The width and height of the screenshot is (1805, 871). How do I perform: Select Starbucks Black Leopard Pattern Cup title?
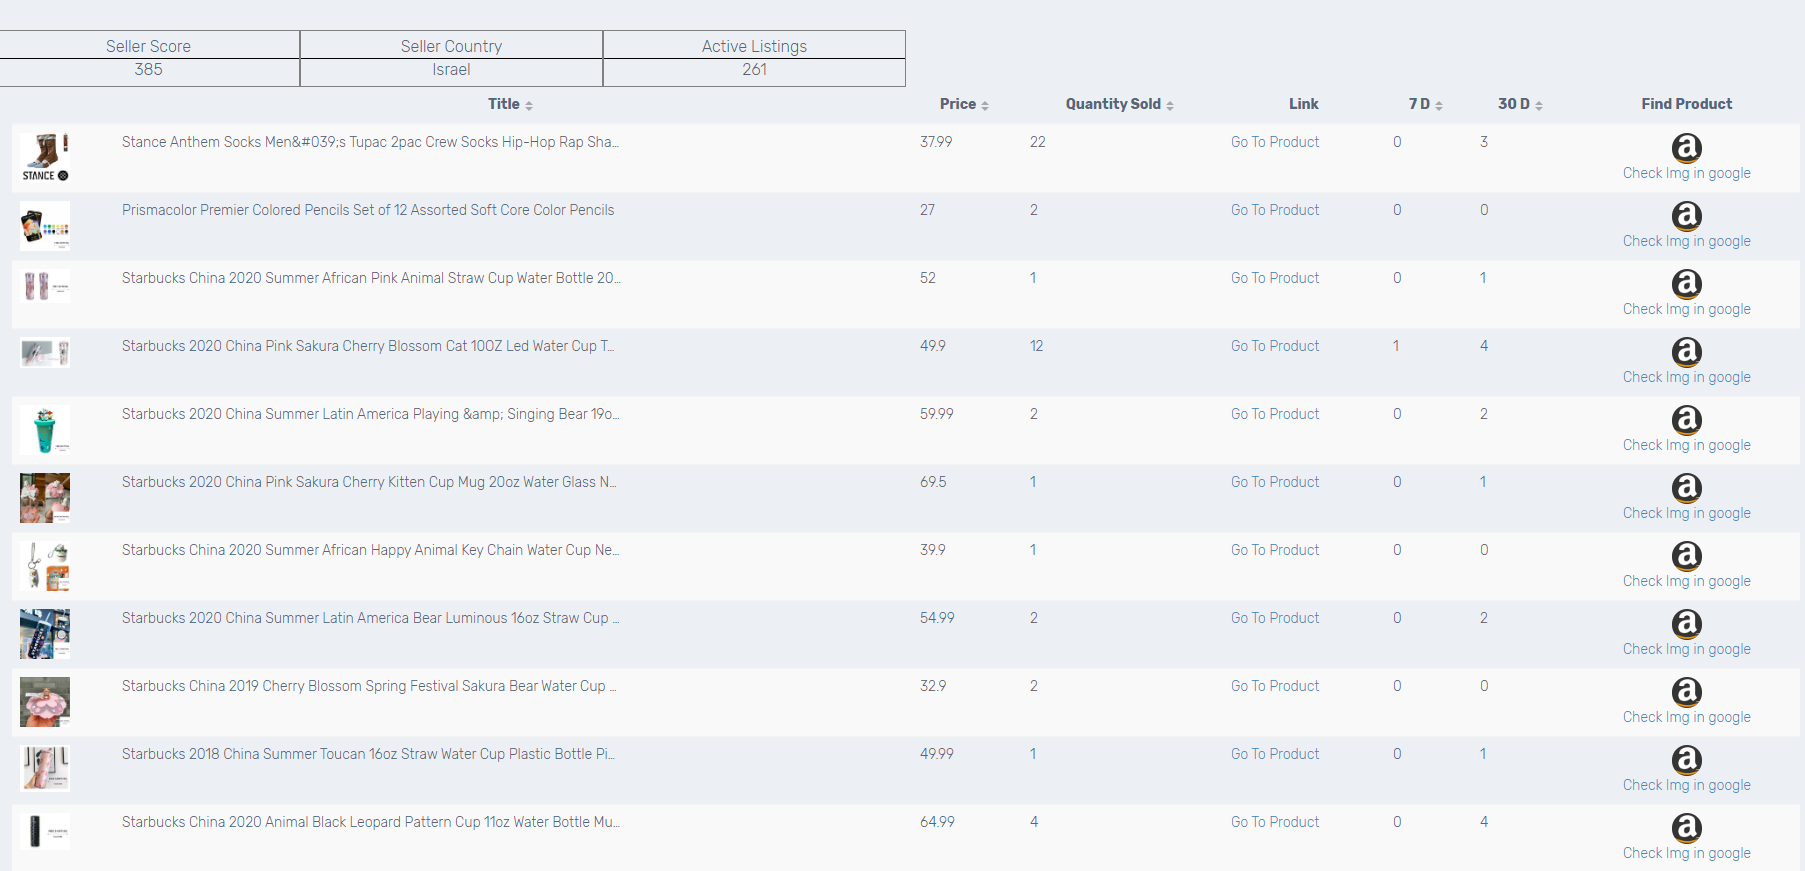point(370,822)
